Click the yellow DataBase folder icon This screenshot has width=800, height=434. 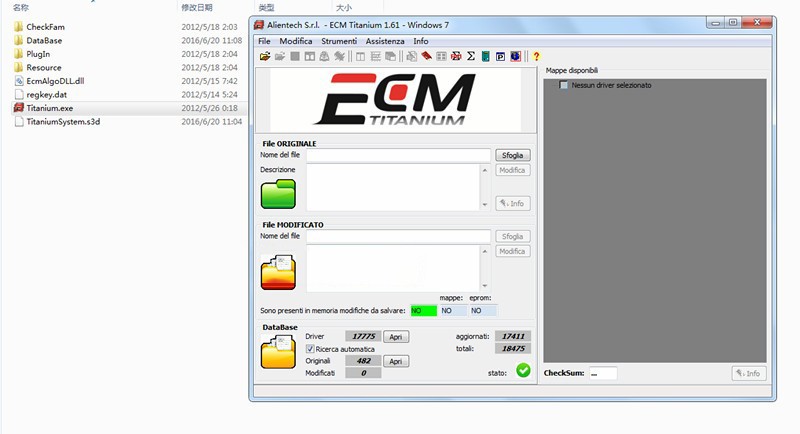[278, 352]
